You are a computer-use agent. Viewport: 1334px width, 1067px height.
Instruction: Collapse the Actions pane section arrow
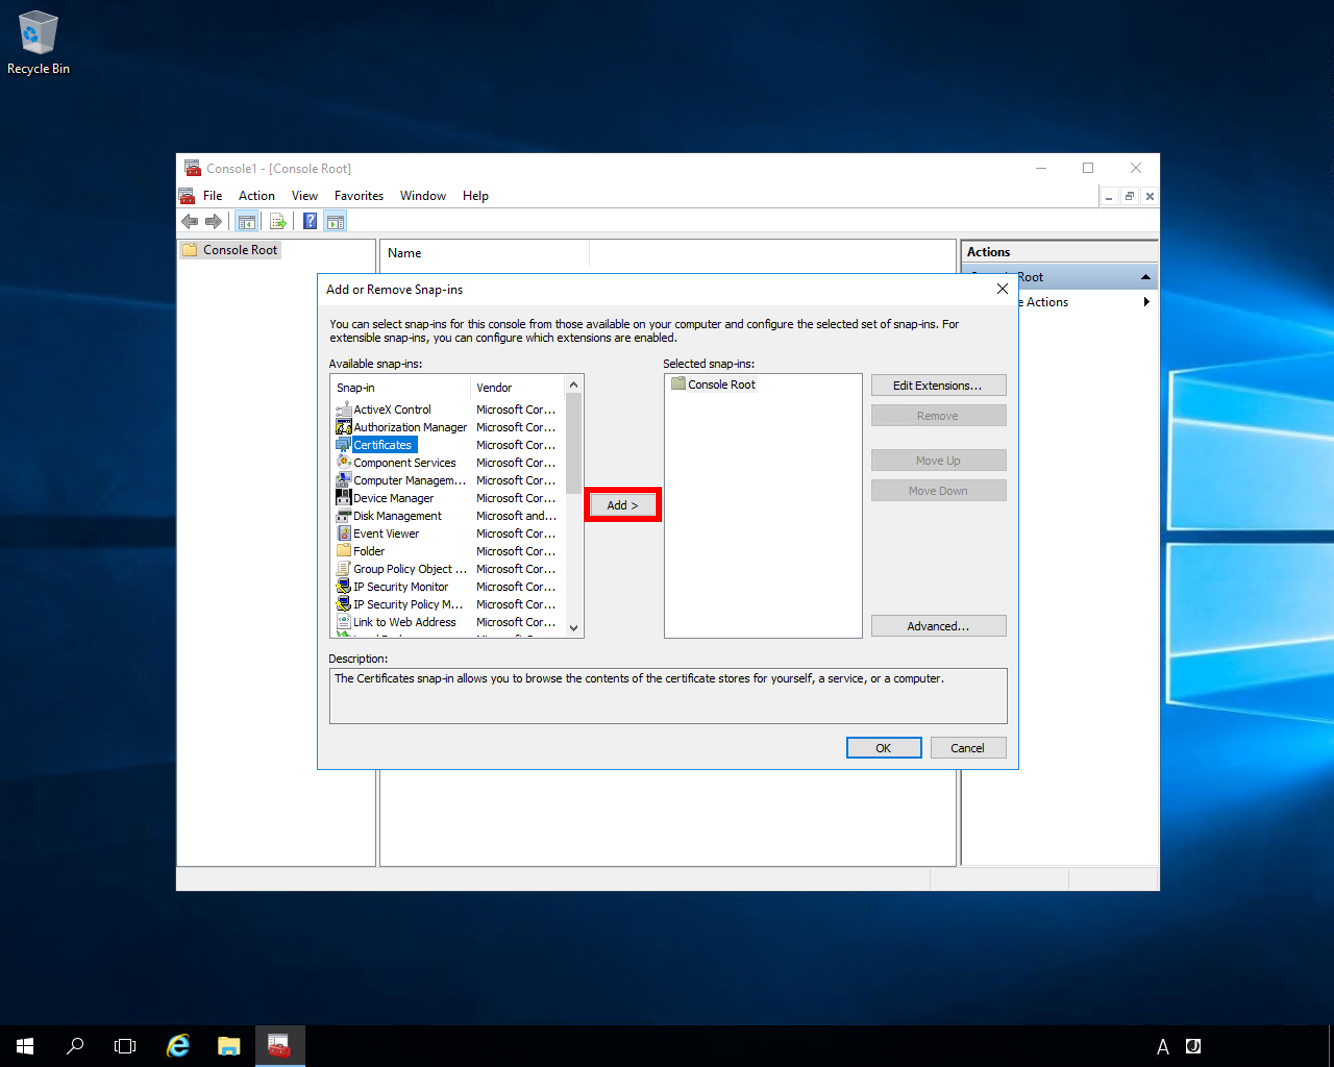click(x=1146, y=277)
